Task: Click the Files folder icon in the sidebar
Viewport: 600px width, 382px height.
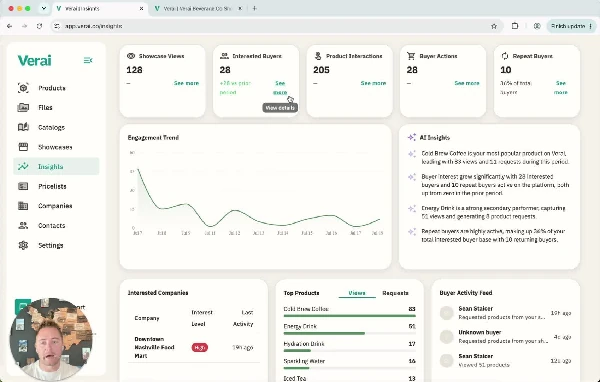Action: [x=23, y=108]
